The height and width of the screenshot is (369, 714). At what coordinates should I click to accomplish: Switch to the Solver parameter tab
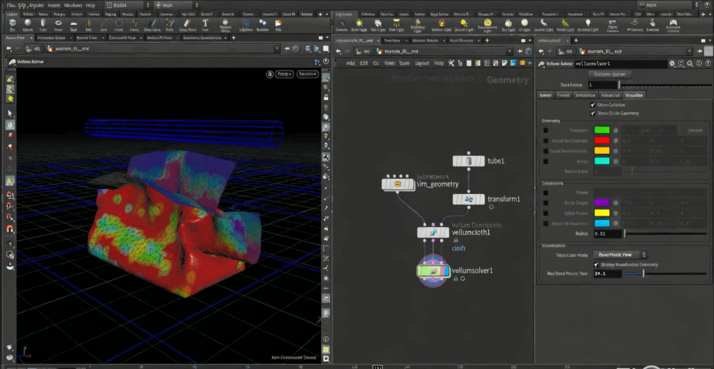546,95
